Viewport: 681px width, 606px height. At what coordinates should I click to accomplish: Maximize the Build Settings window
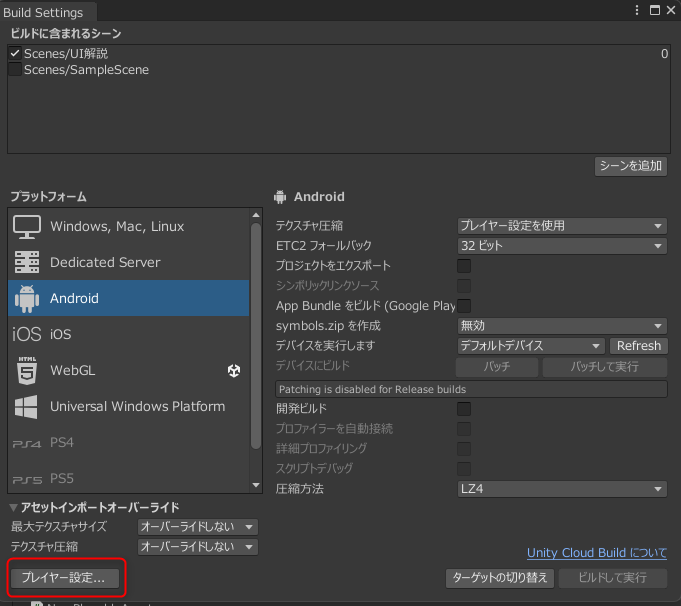pos(655,10)
